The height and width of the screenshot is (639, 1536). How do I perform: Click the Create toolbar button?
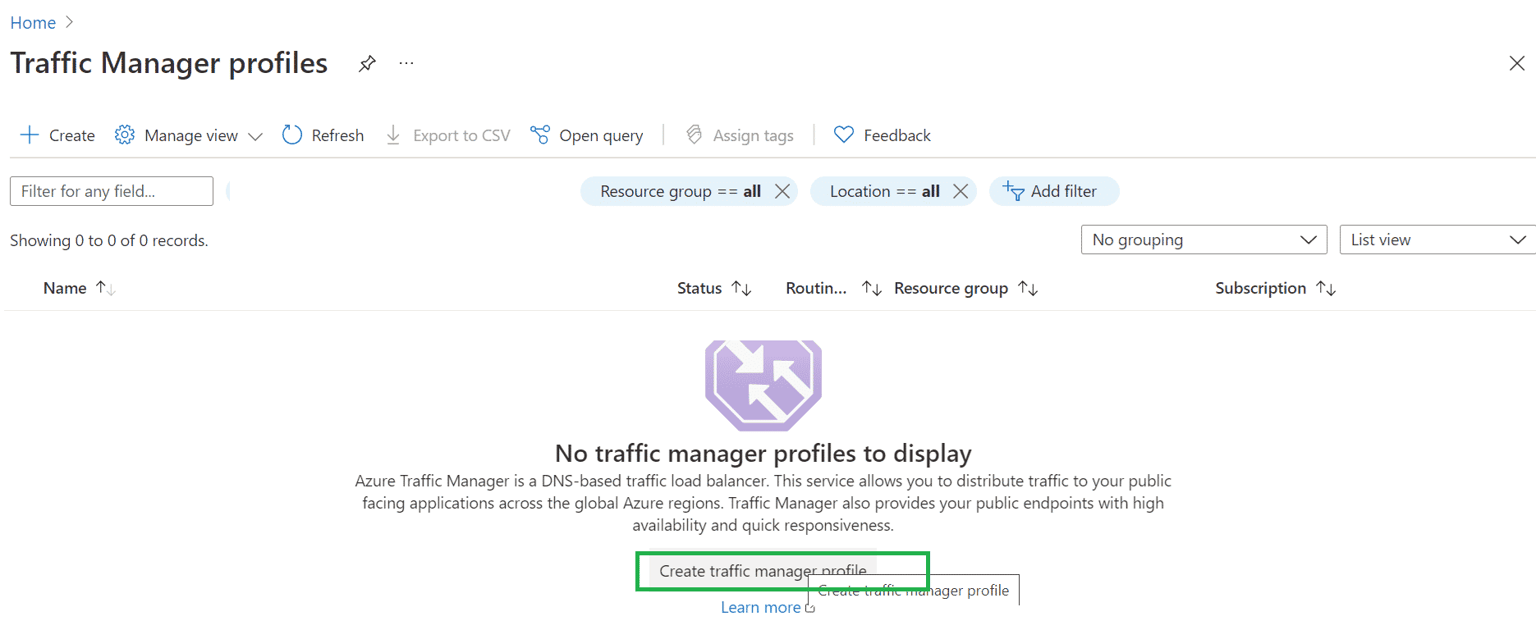pos(57,135)
